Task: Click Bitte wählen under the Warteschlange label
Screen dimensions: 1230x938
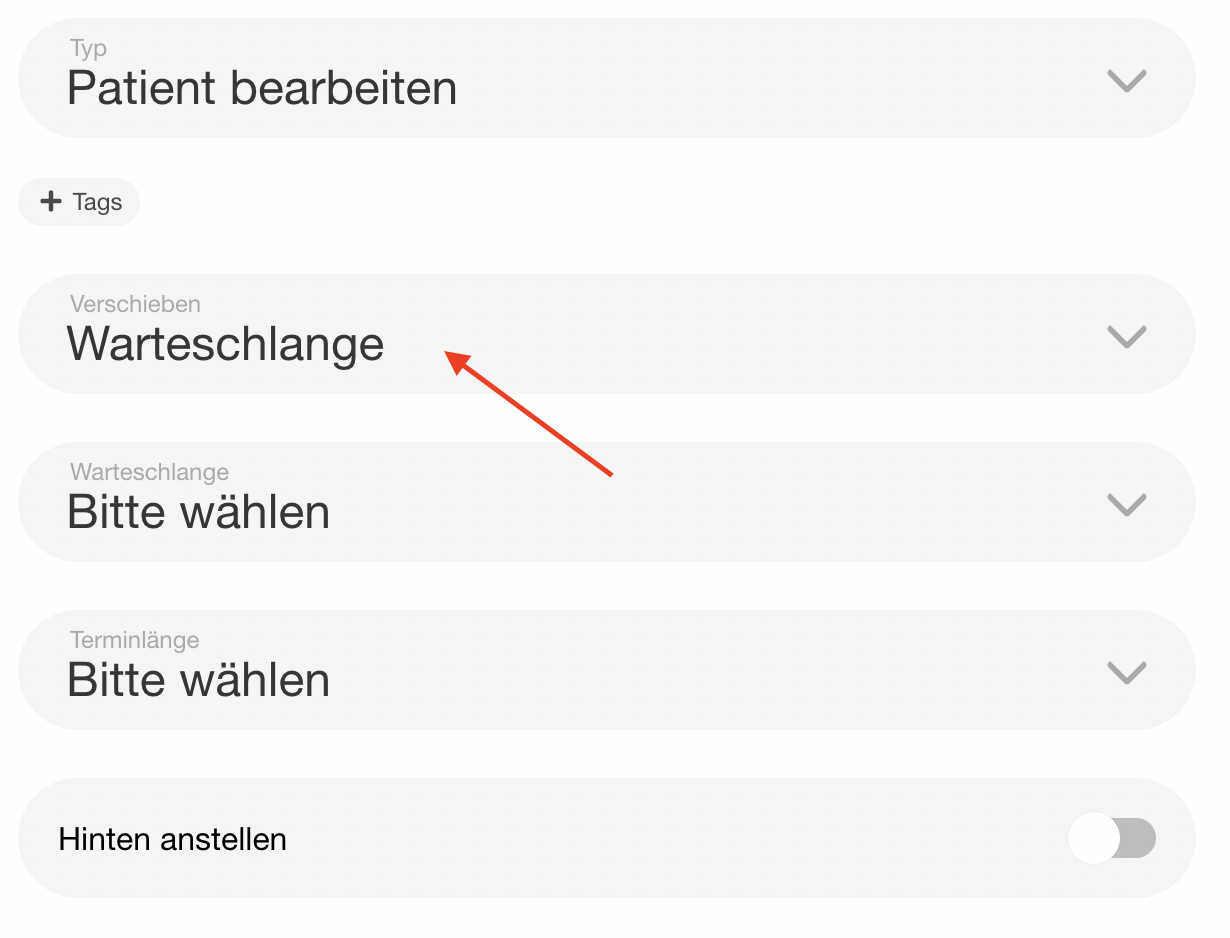Action: click(x=198, y=513)
